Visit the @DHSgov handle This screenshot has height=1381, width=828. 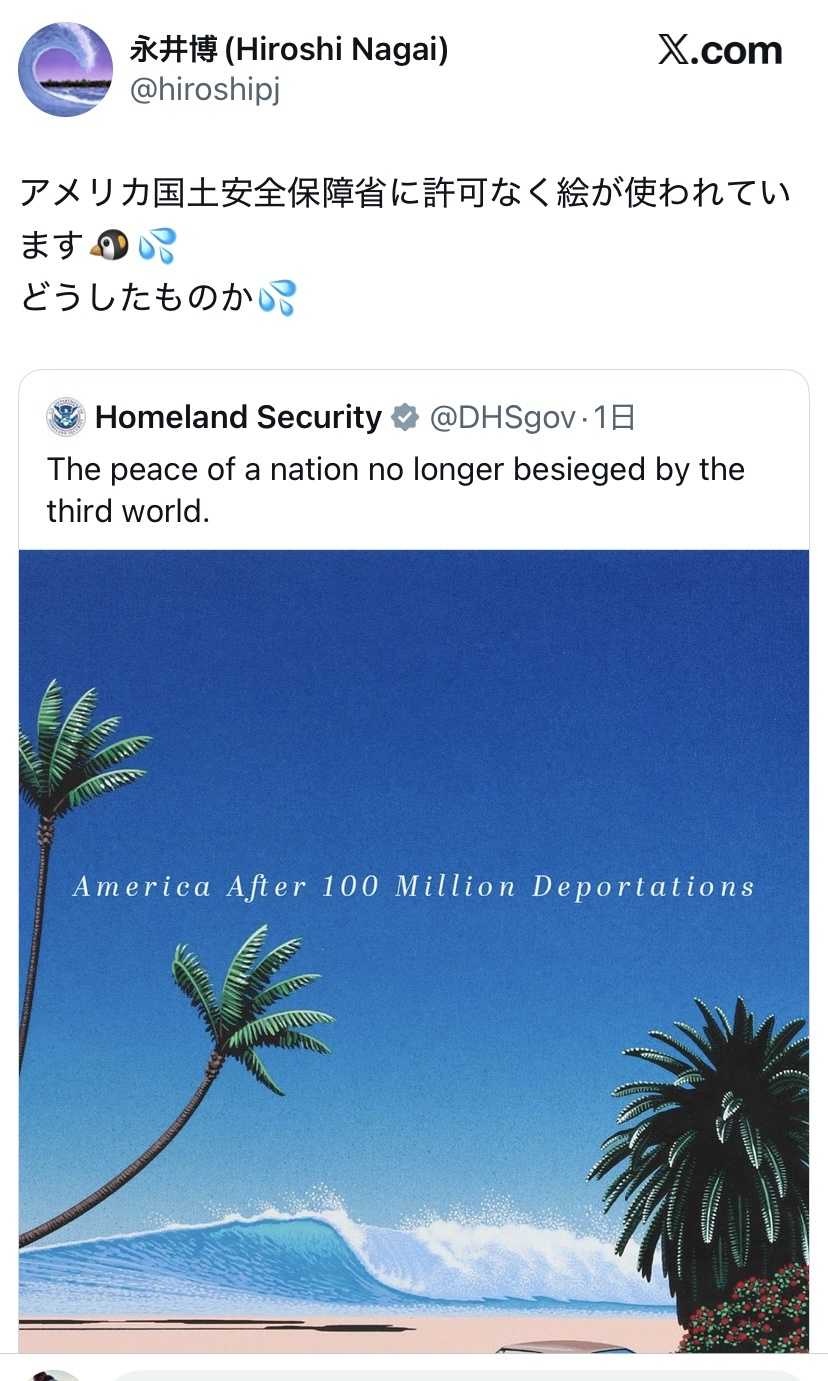point(502,418)
